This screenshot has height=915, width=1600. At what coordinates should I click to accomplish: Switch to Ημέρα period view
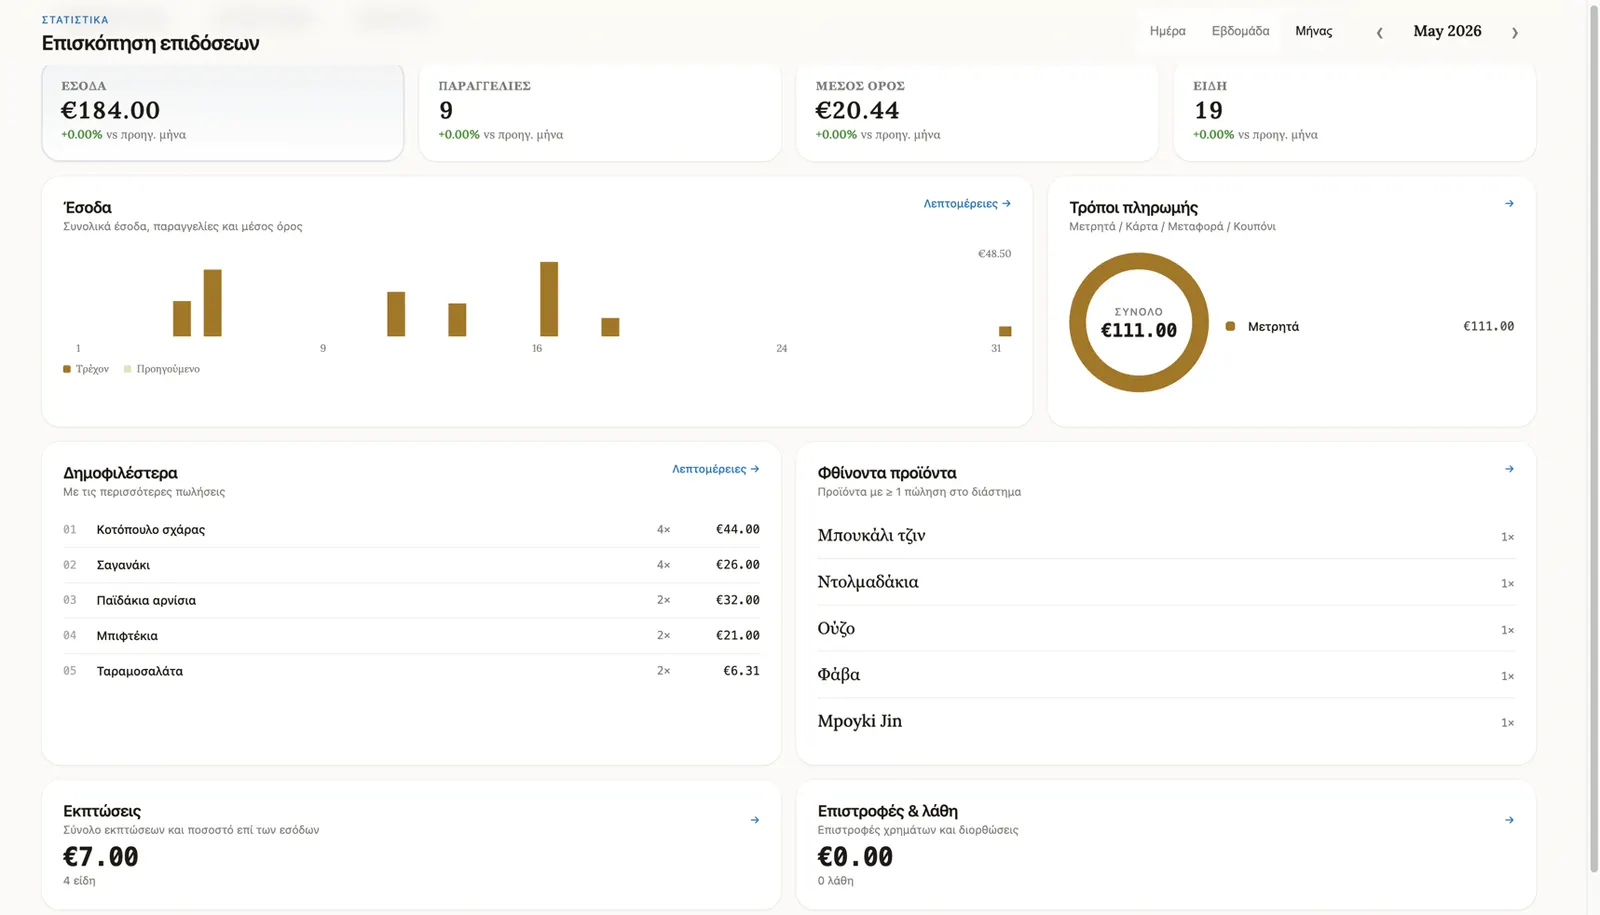(1167, 31)
